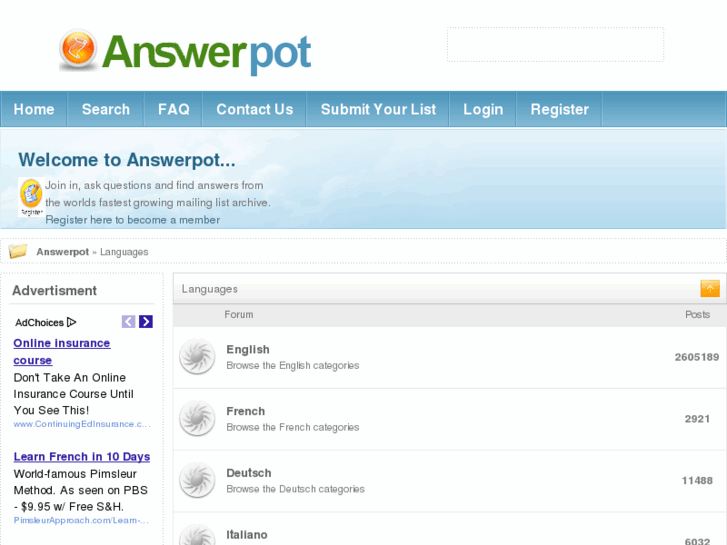The width and height of the screenshot is (727, 545).
Task: Click the French post count 2921
Action: tap(697, 418)
